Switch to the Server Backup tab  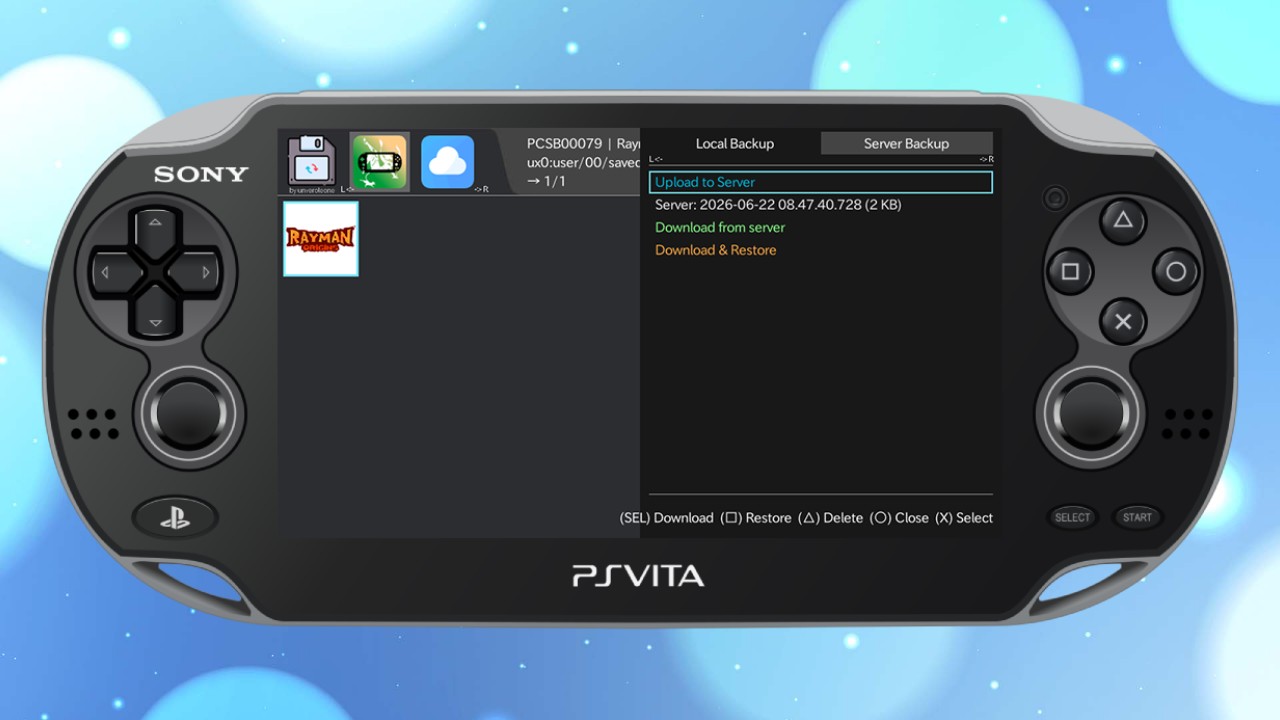(907, 144)
